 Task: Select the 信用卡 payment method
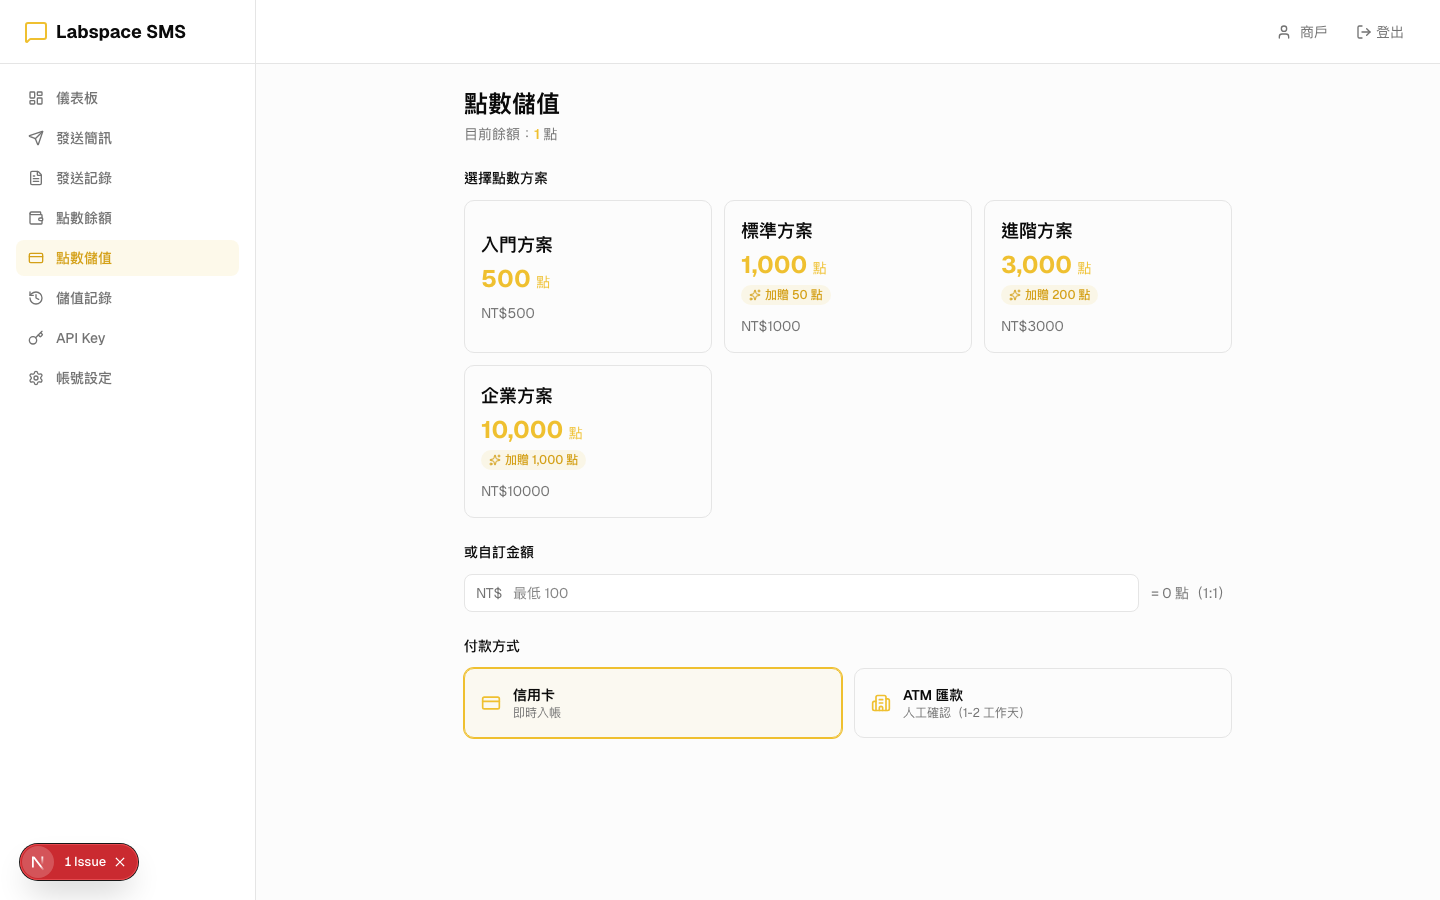[x=652, y=703]
